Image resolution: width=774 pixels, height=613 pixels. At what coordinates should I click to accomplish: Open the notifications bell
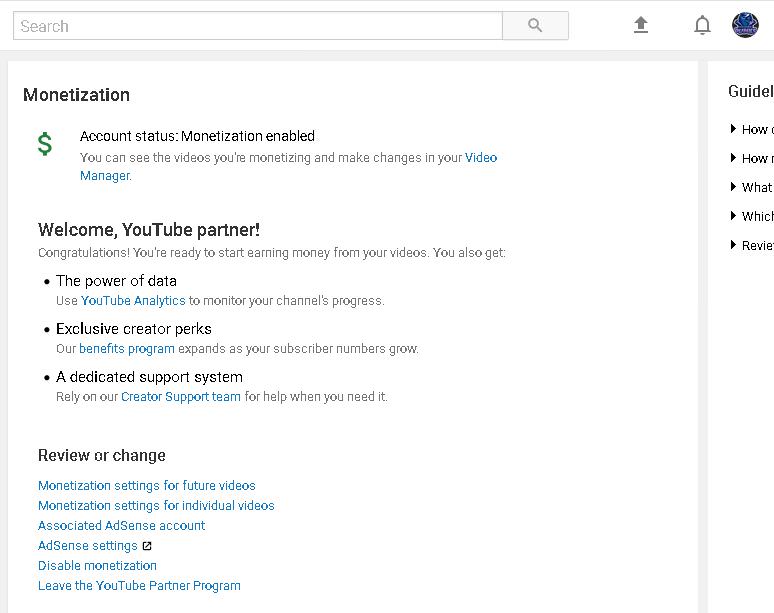pos(702,25)
